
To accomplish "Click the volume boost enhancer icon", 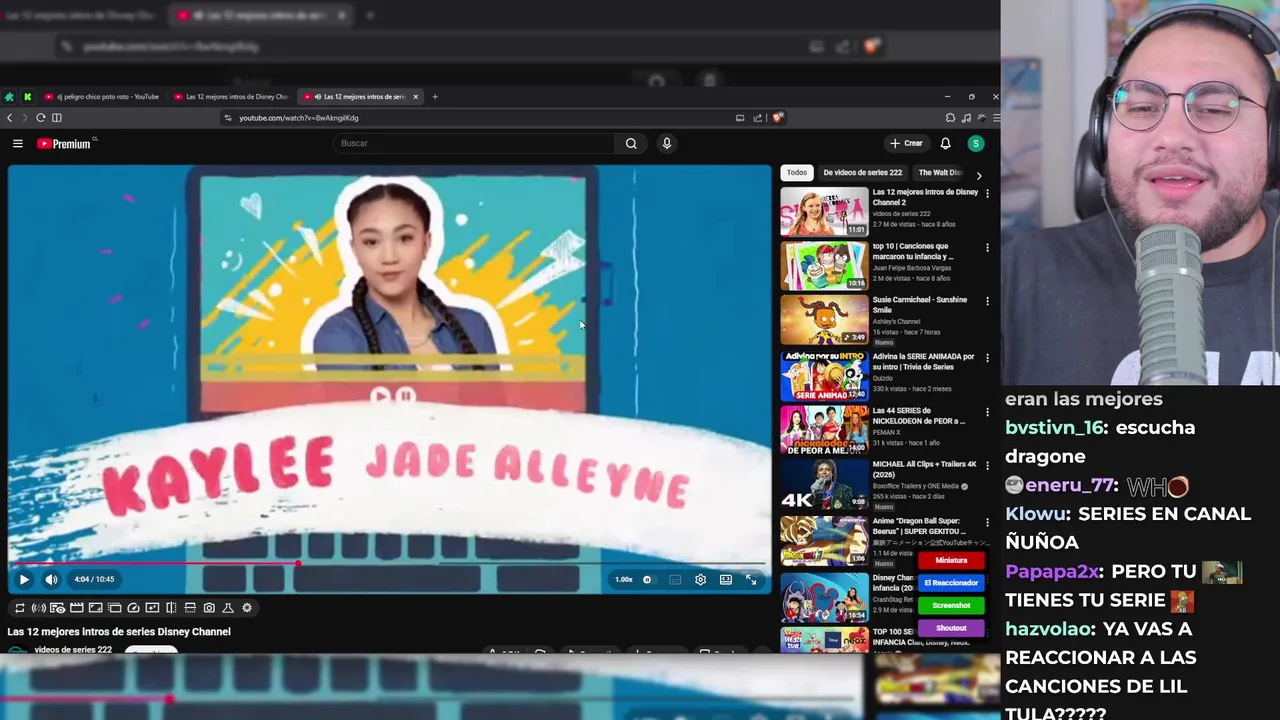I will coord(38,608).
